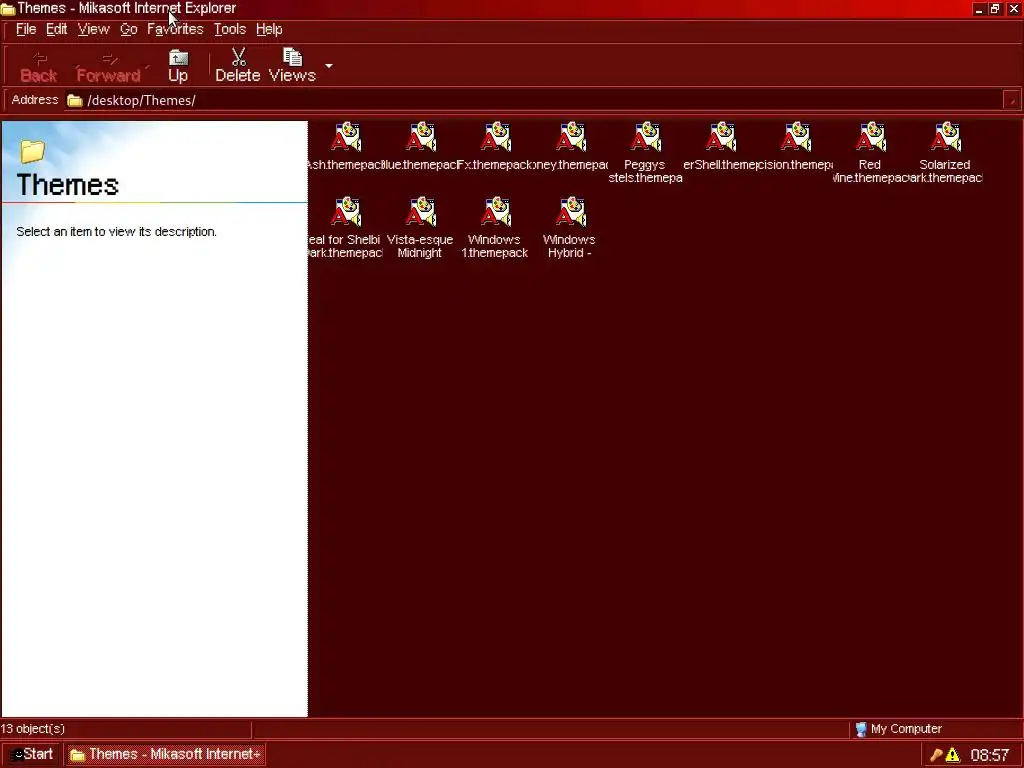Open the Edit menu
This screenshot has height=768, width=1024.
[57, 29]
